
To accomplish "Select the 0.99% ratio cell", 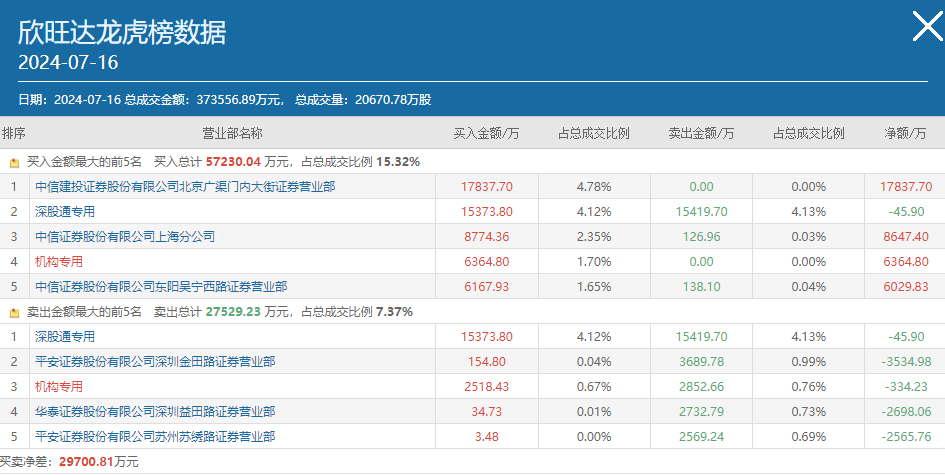I will 809,362.
